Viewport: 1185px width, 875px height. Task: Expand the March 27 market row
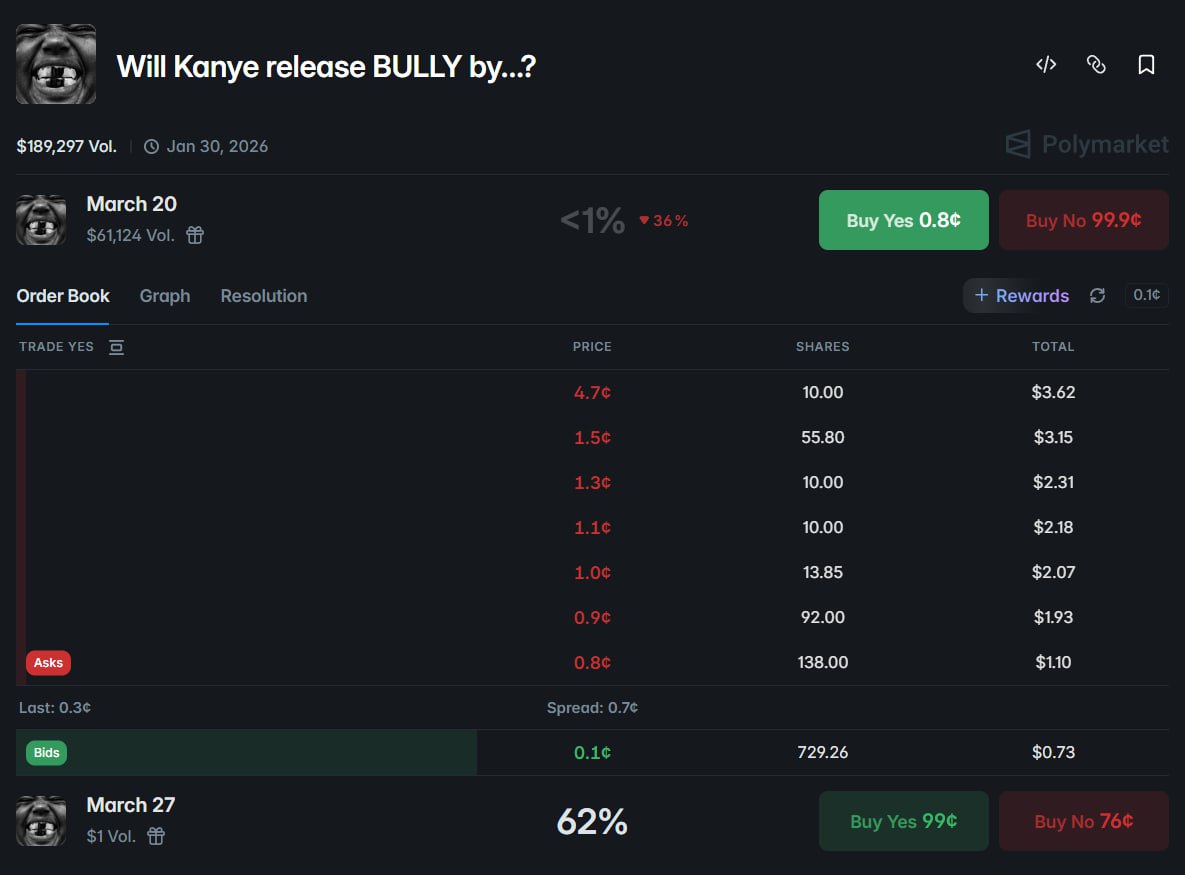pyautogui.click(x=131, y=804)
